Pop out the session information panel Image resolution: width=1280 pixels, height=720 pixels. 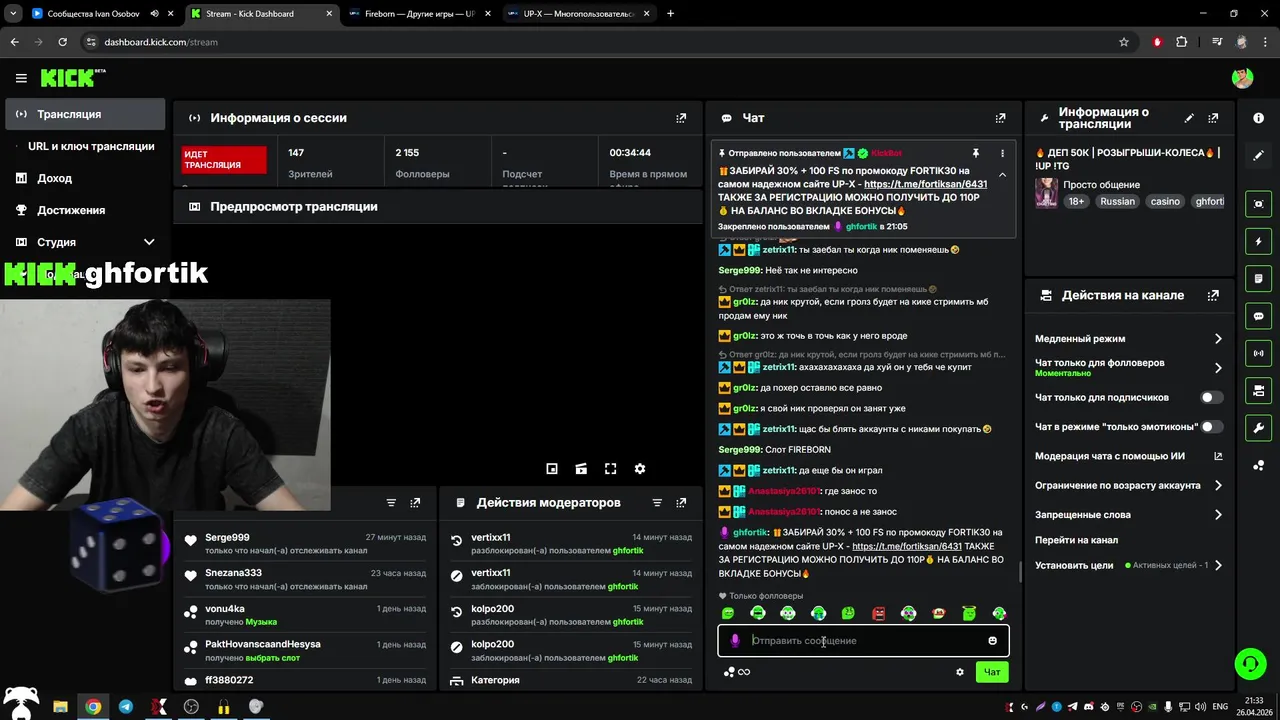click(x=681, y=118)
